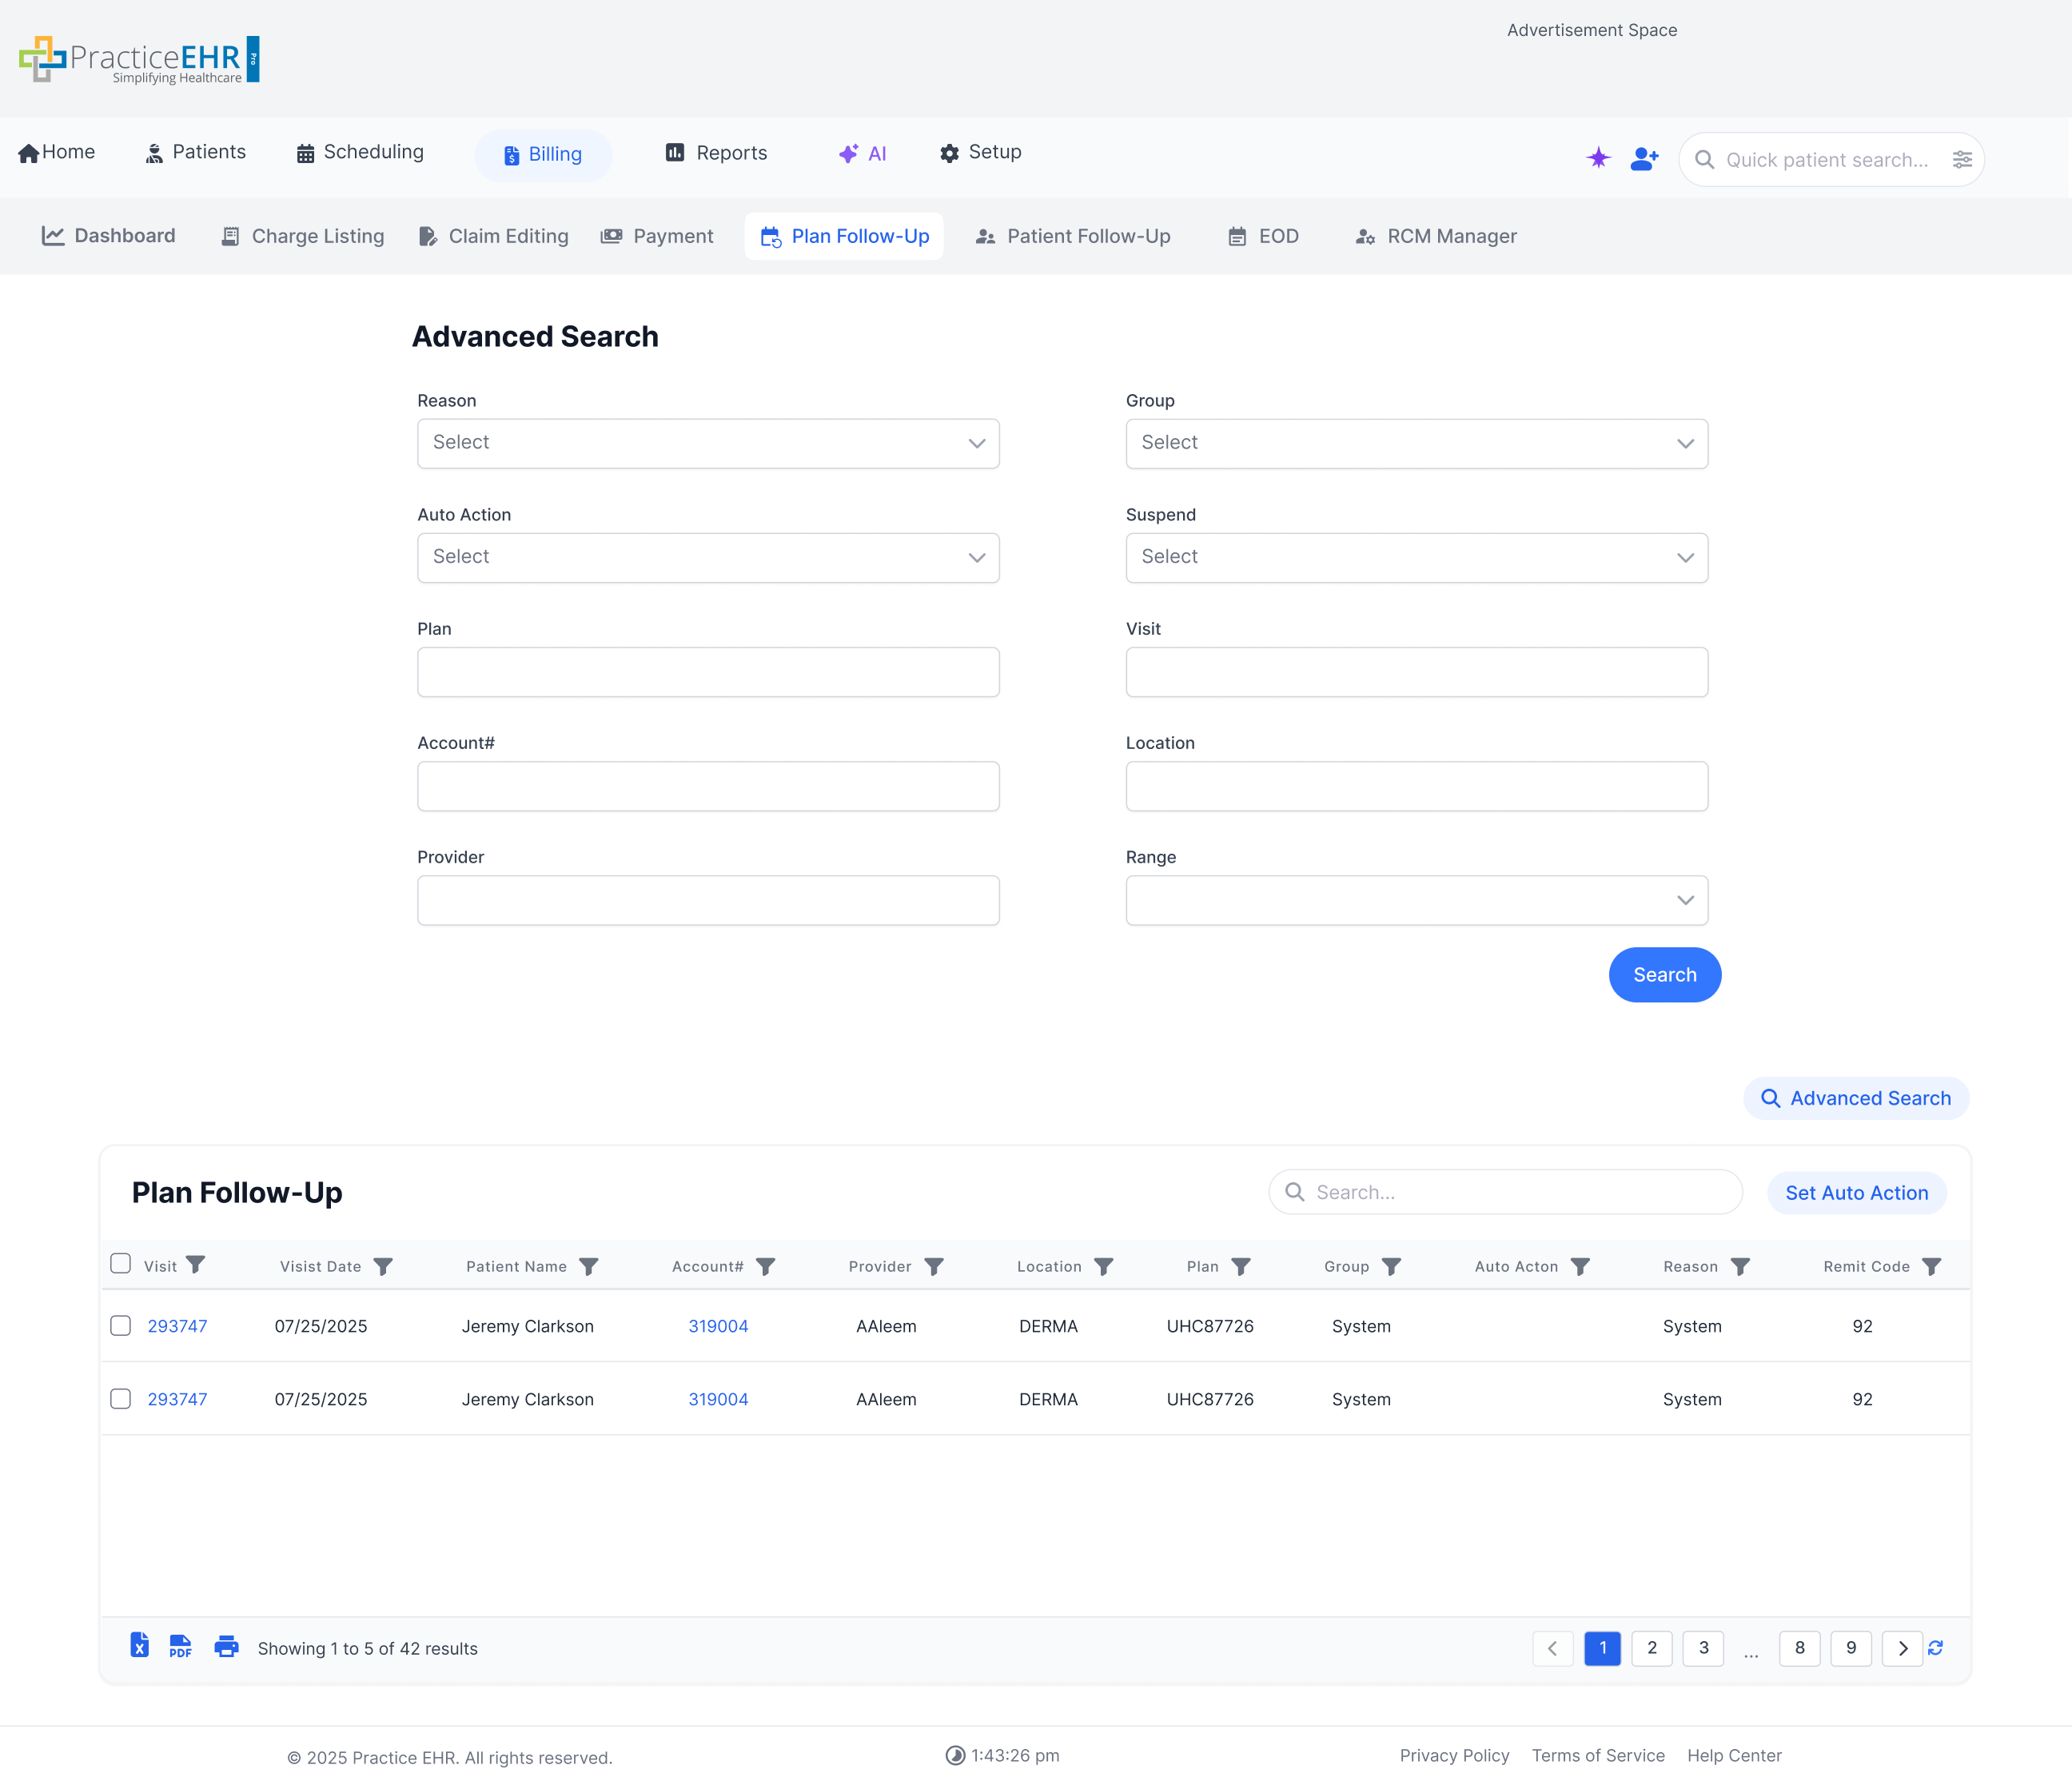Open the Reason dropdown in Advanced Search
The height and width of the screenshot is (1789, 2072).
pos(708,443)
